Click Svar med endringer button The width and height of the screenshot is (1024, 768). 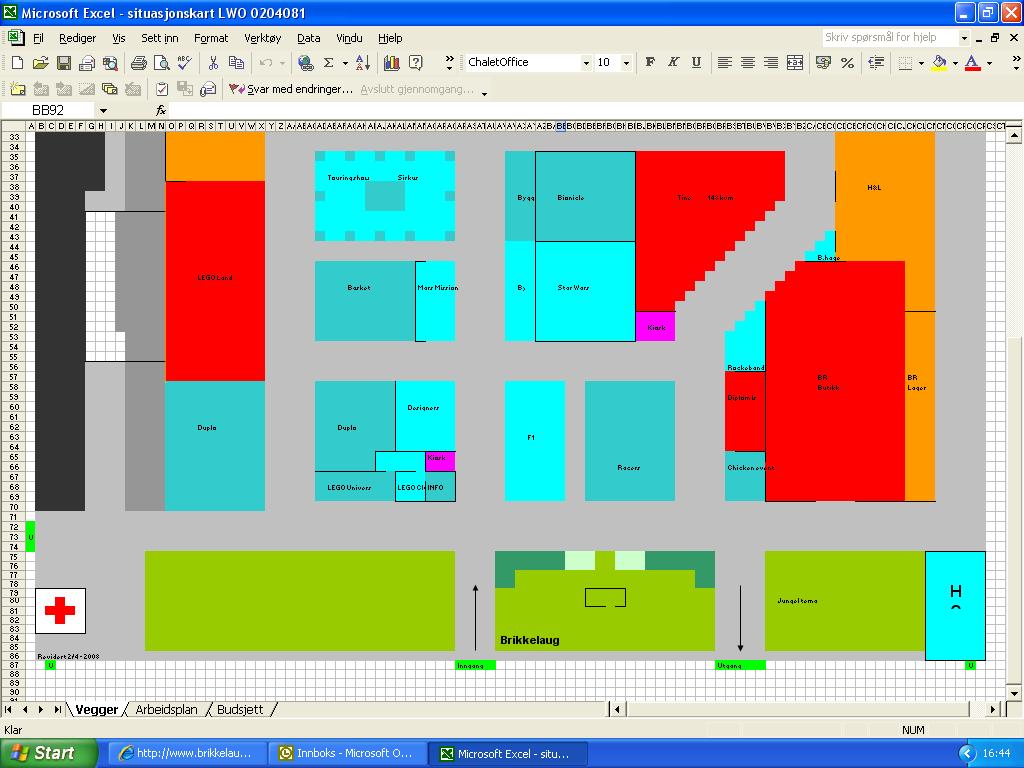point(291,89)
